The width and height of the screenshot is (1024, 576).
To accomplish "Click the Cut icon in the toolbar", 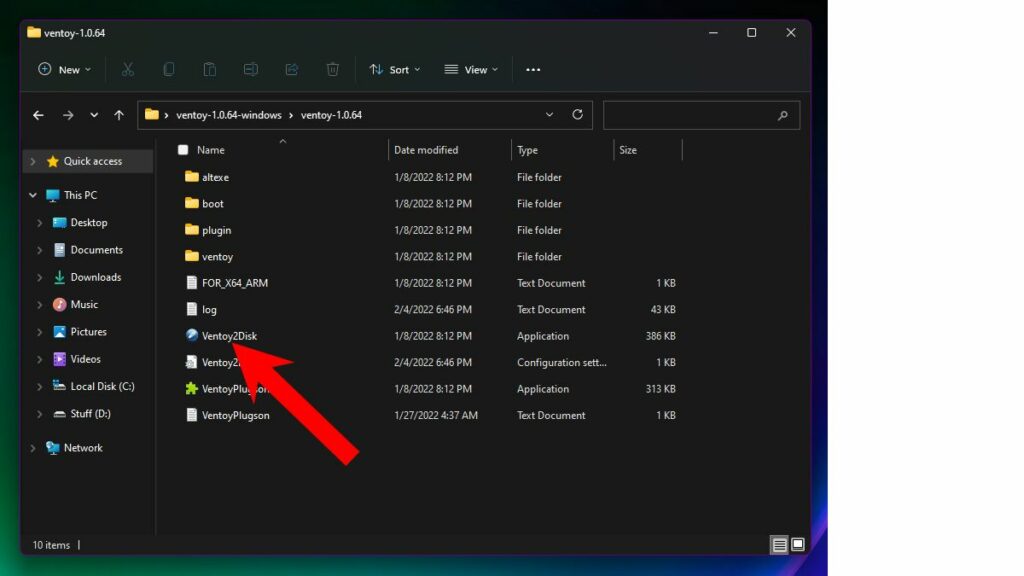I will (x=126, y=69).
